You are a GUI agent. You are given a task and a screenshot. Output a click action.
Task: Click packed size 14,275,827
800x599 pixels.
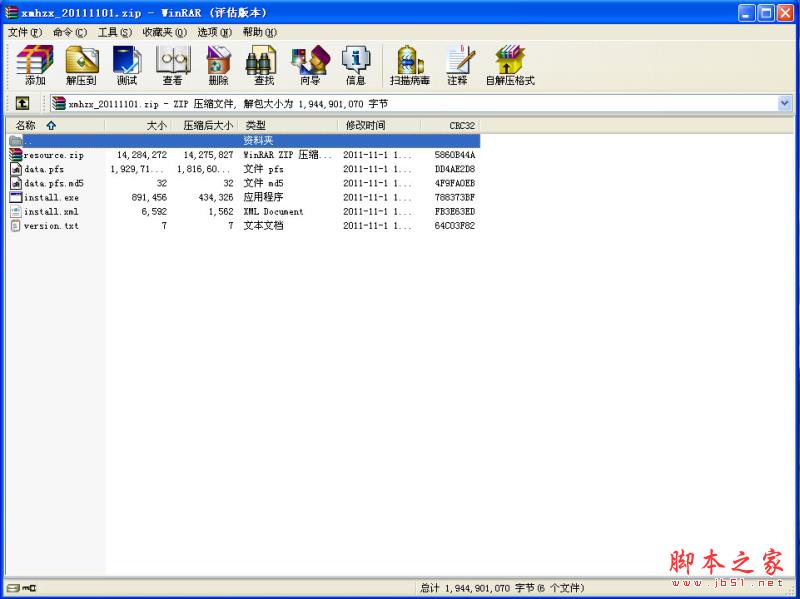(208, 155)
